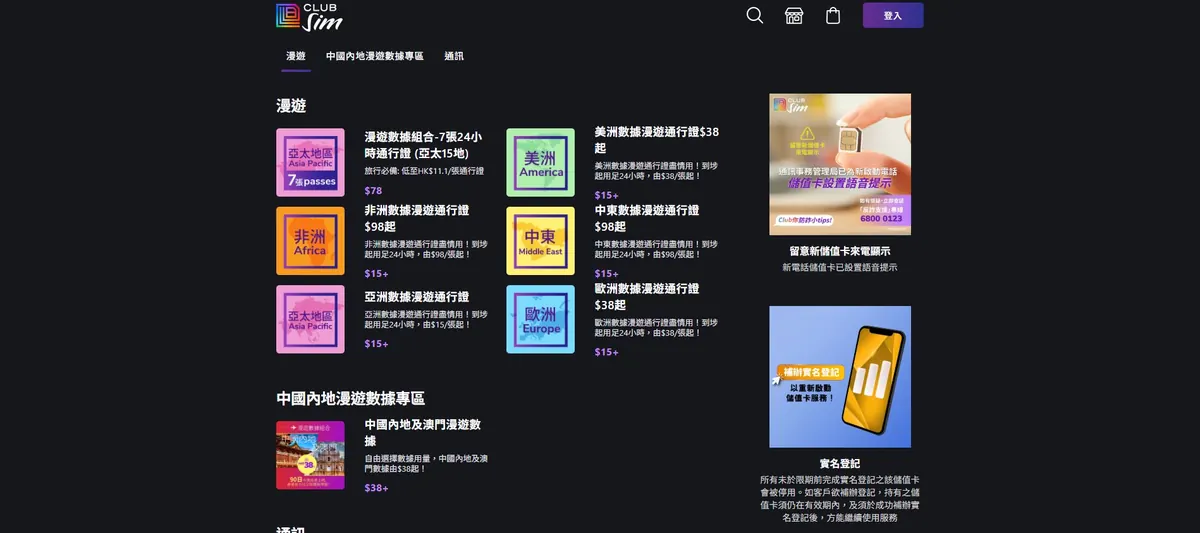Image resolution: width=1200 pixels, height=533 pixels.
Task: Open 漫遊數據組合-7張24小時通行證 title link
Action: [x=423, y=145]
